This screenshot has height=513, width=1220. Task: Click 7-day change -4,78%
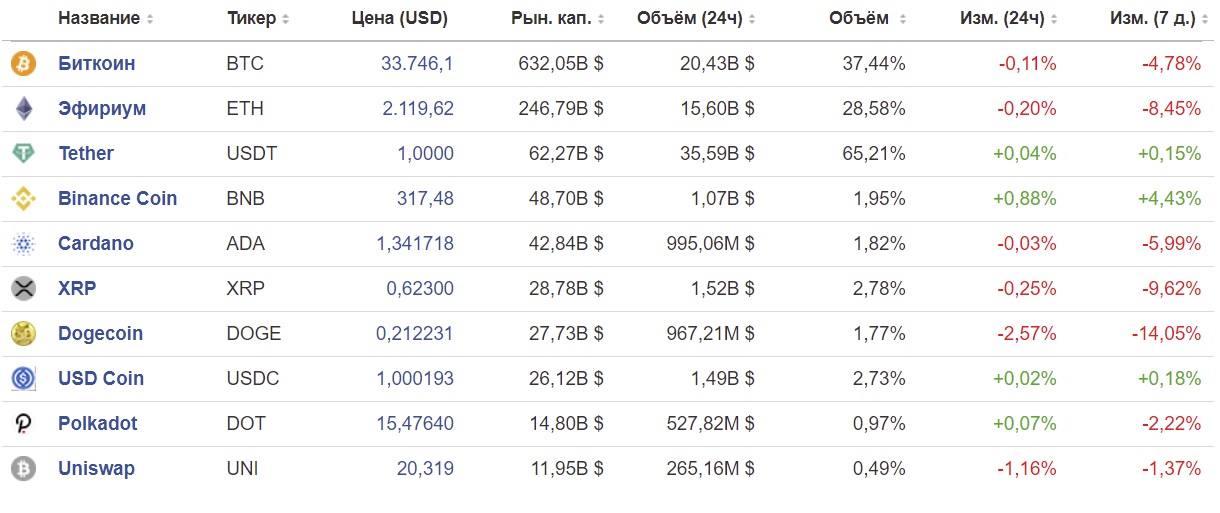coord(1172,64)
